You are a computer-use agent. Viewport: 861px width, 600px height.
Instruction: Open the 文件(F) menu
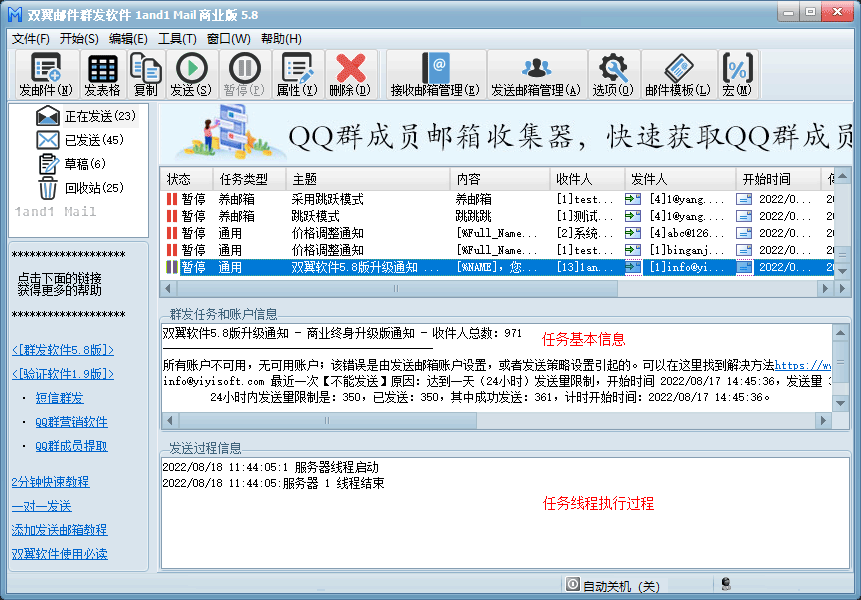click(x=31, y=38)
